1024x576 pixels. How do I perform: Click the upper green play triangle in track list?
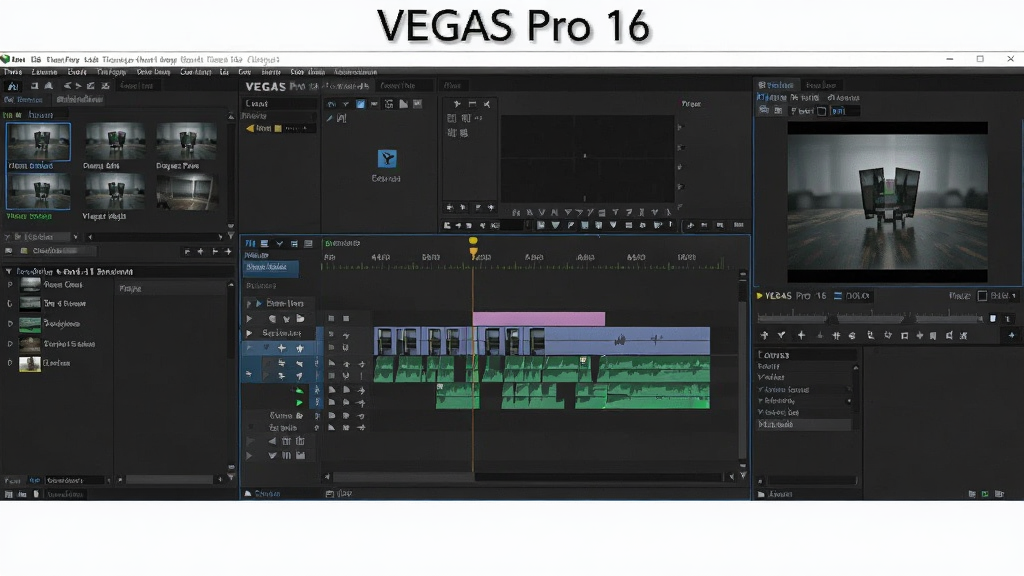point(299,391)
